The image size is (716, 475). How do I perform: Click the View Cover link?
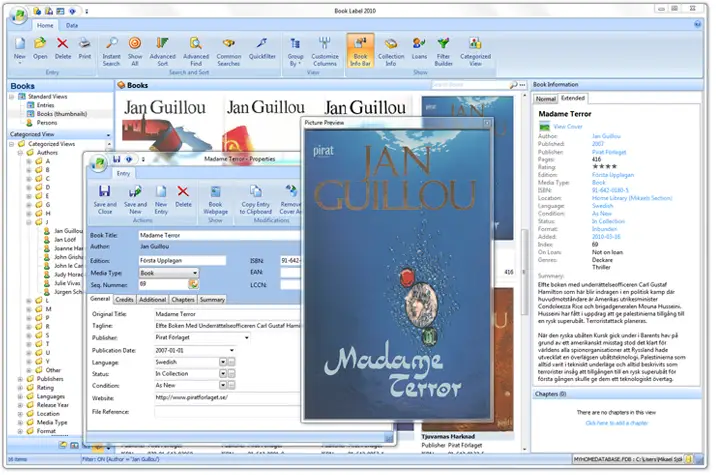(568, 127)
